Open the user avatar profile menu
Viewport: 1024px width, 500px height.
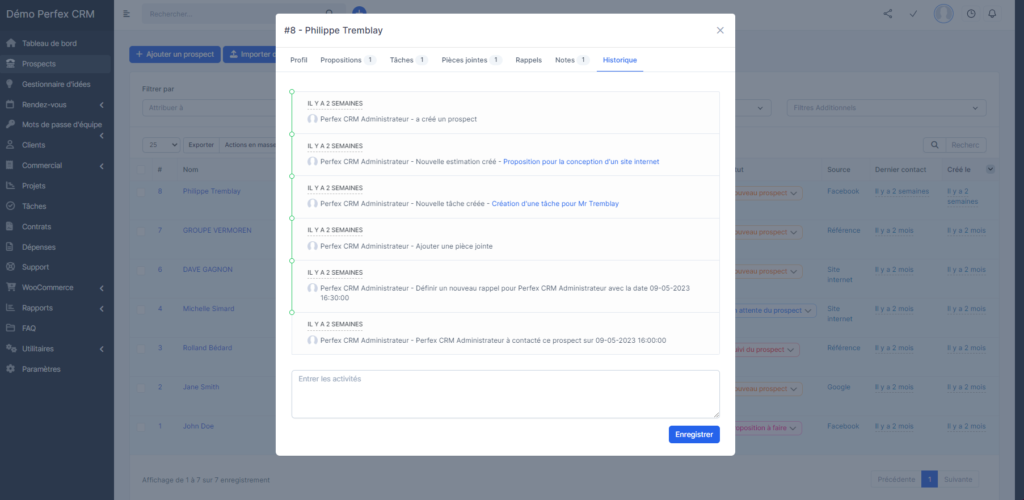[x=944, y=14]
